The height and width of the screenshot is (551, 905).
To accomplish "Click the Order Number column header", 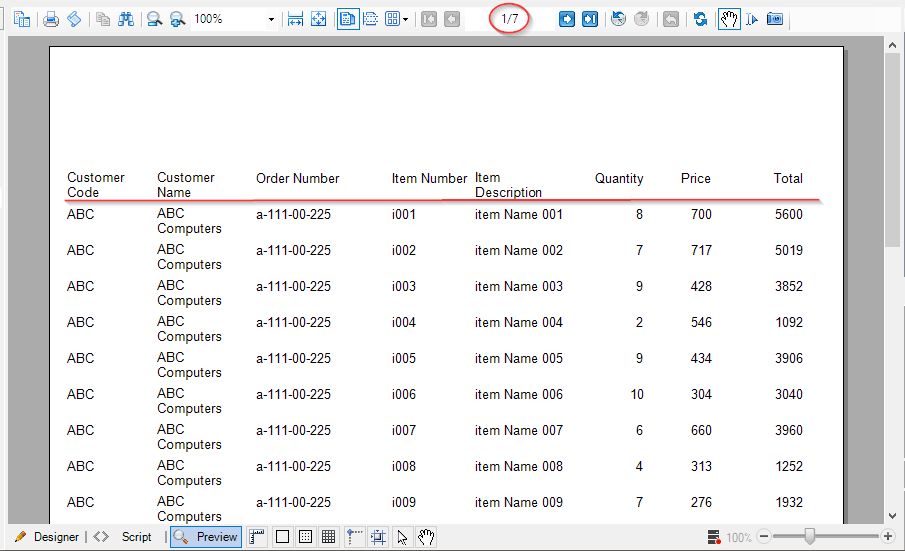I will [x=297, y=178].
